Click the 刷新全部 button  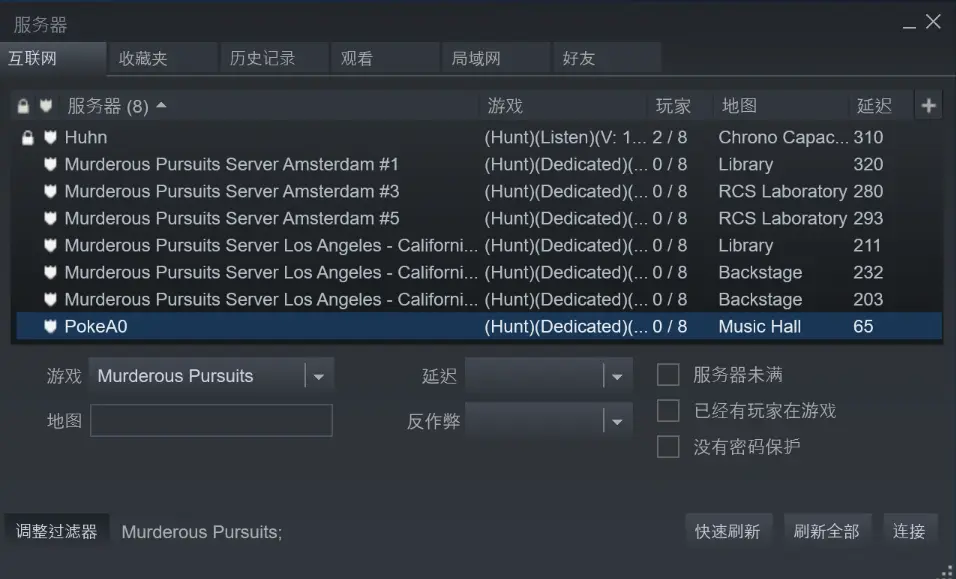[x=827, y=531]
